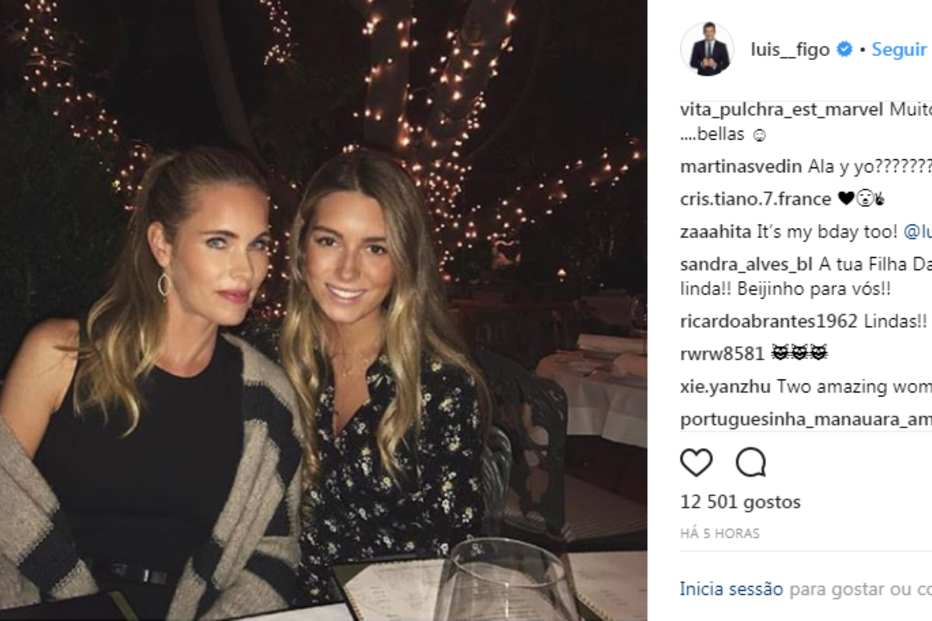Click the blue verified badge icon

pos(845,49)
